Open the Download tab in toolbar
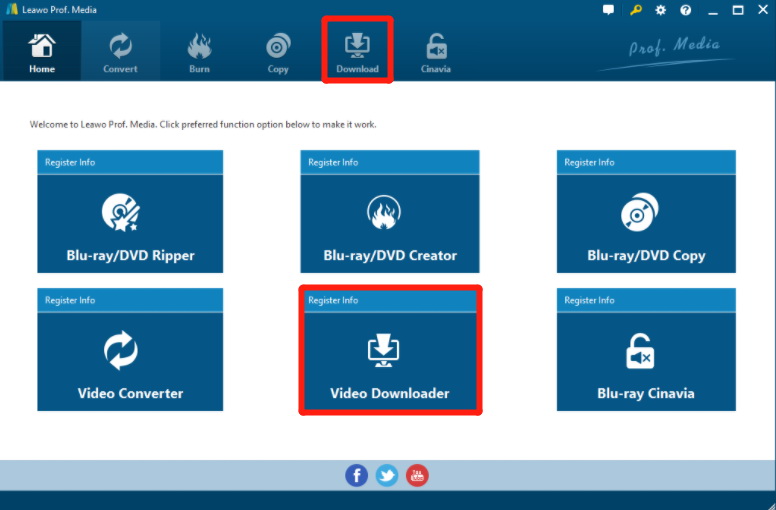The width and height of the screenshot is (776, 510). pos(357,52)
